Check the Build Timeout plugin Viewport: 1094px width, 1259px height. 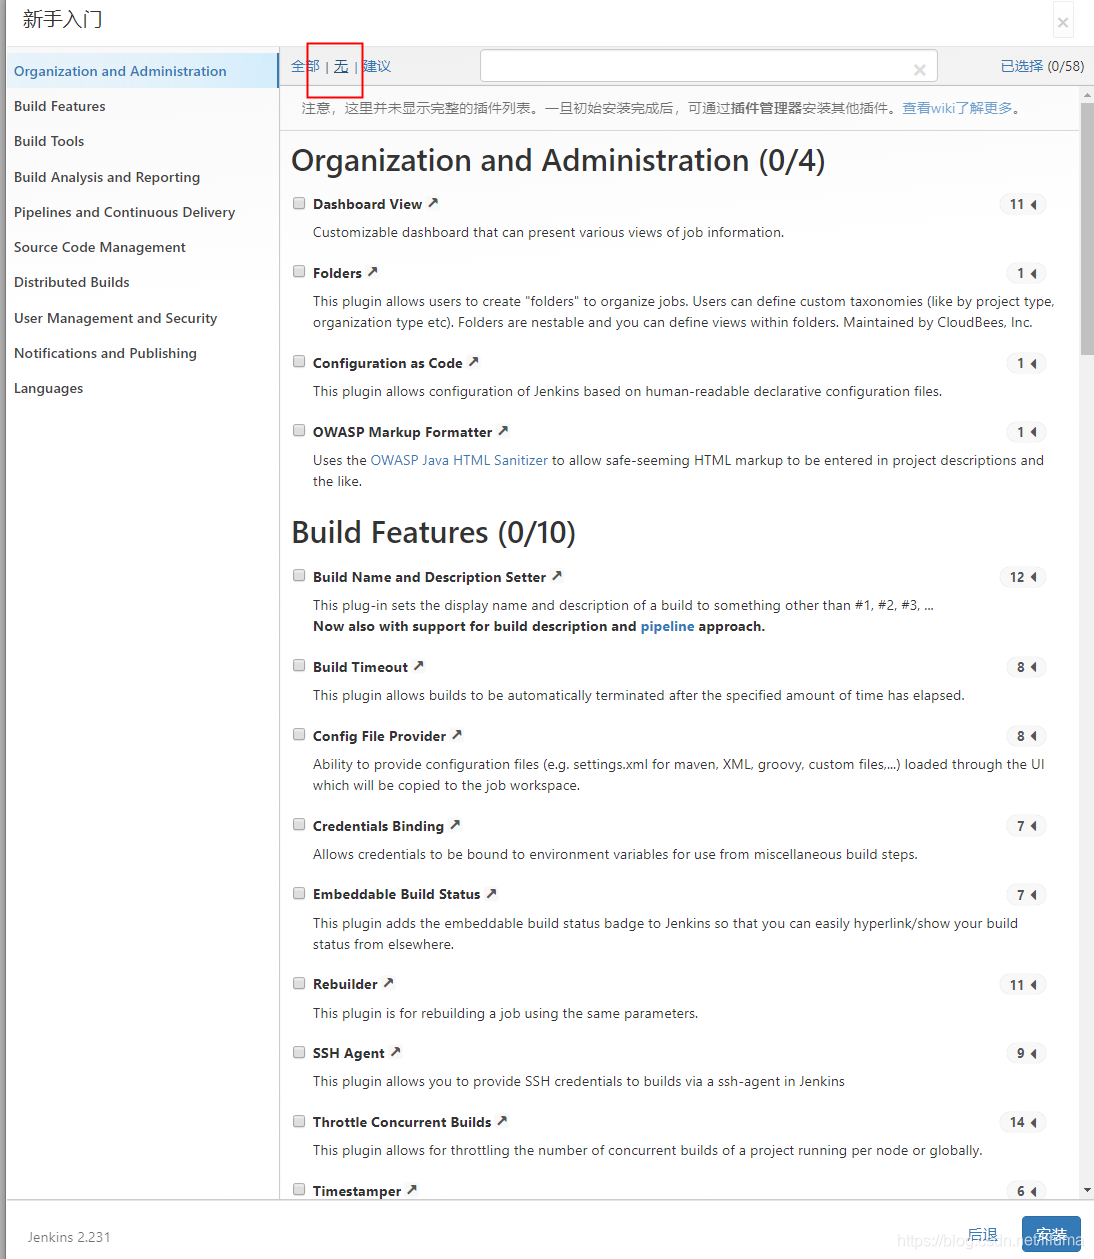point(299,665)
